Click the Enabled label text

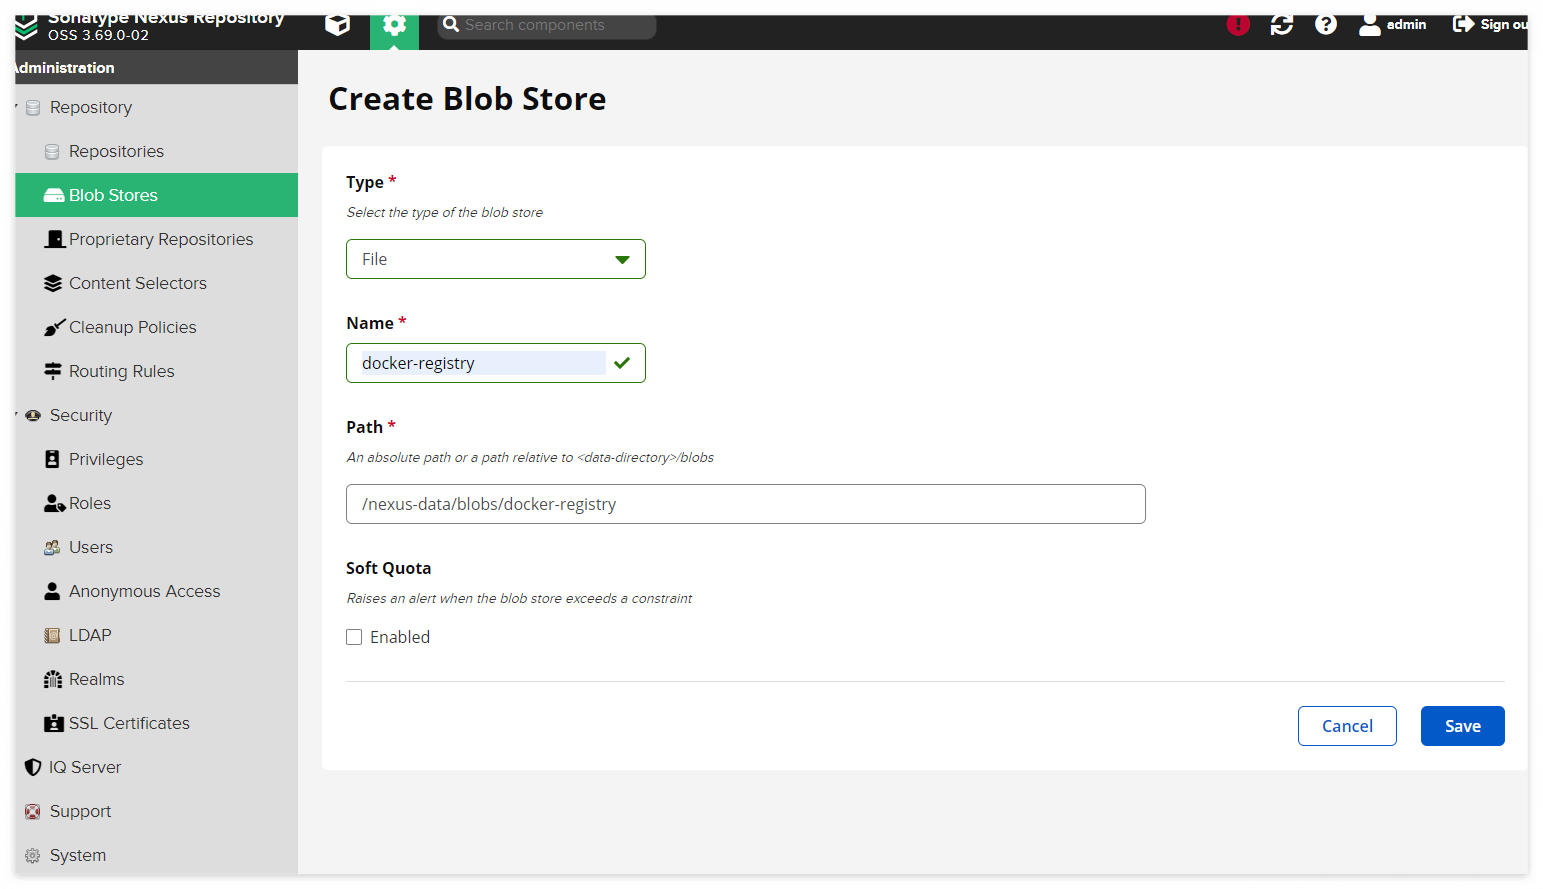tap(400, 637)
